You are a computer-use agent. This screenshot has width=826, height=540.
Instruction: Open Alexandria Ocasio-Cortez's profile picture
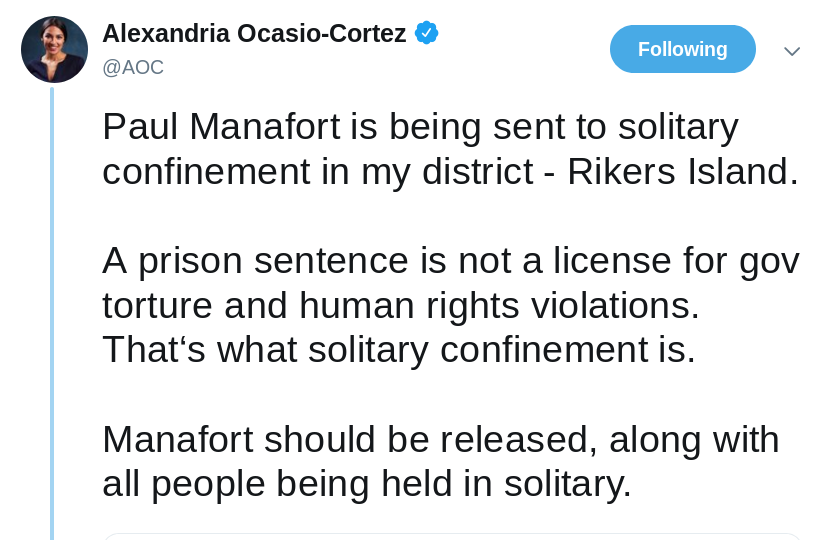point(54,50)
